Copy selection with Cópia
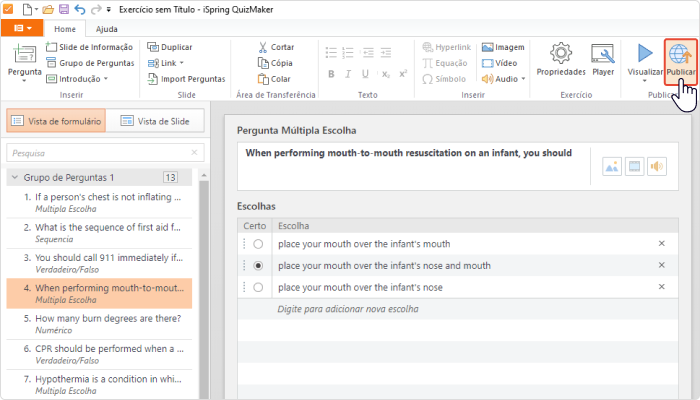700x400 pixels. pos(275,63)
